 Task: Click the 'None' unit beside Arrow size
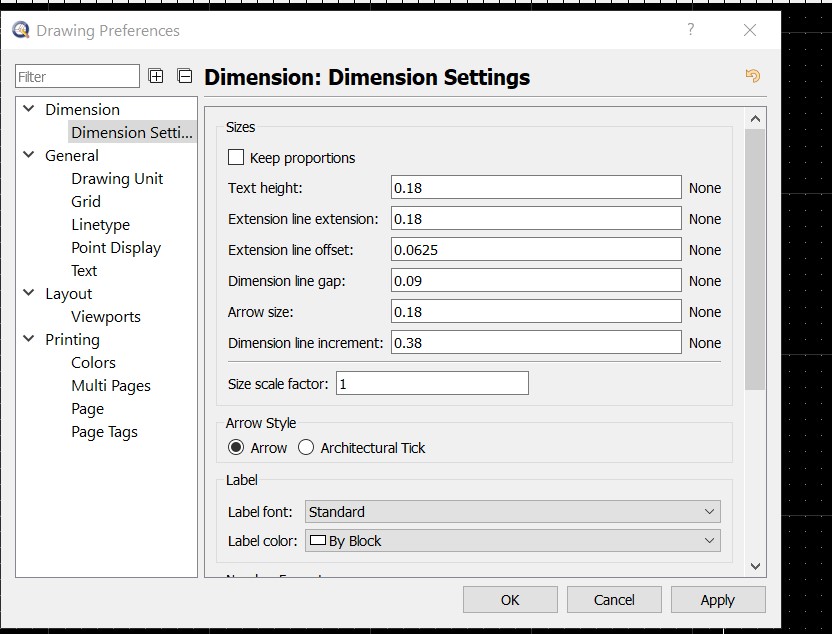tap(705, 312)
